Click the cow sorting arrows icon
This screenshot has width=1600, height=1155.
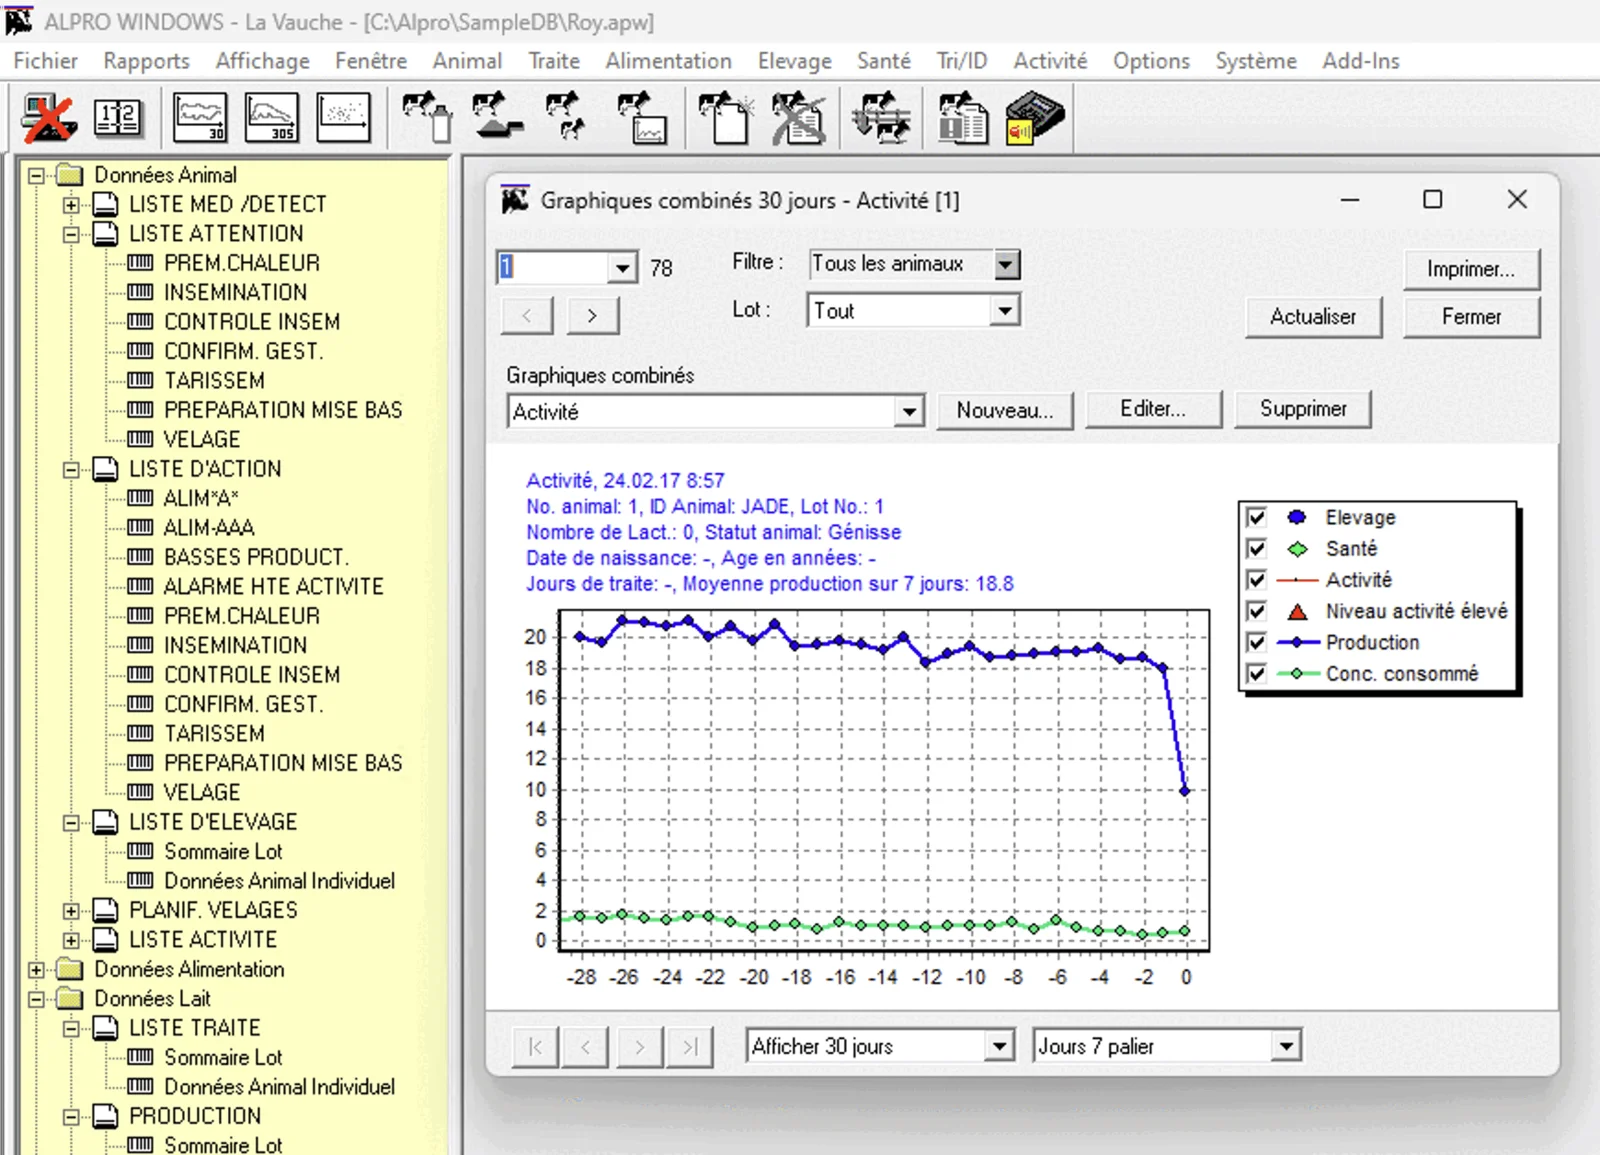881,118
